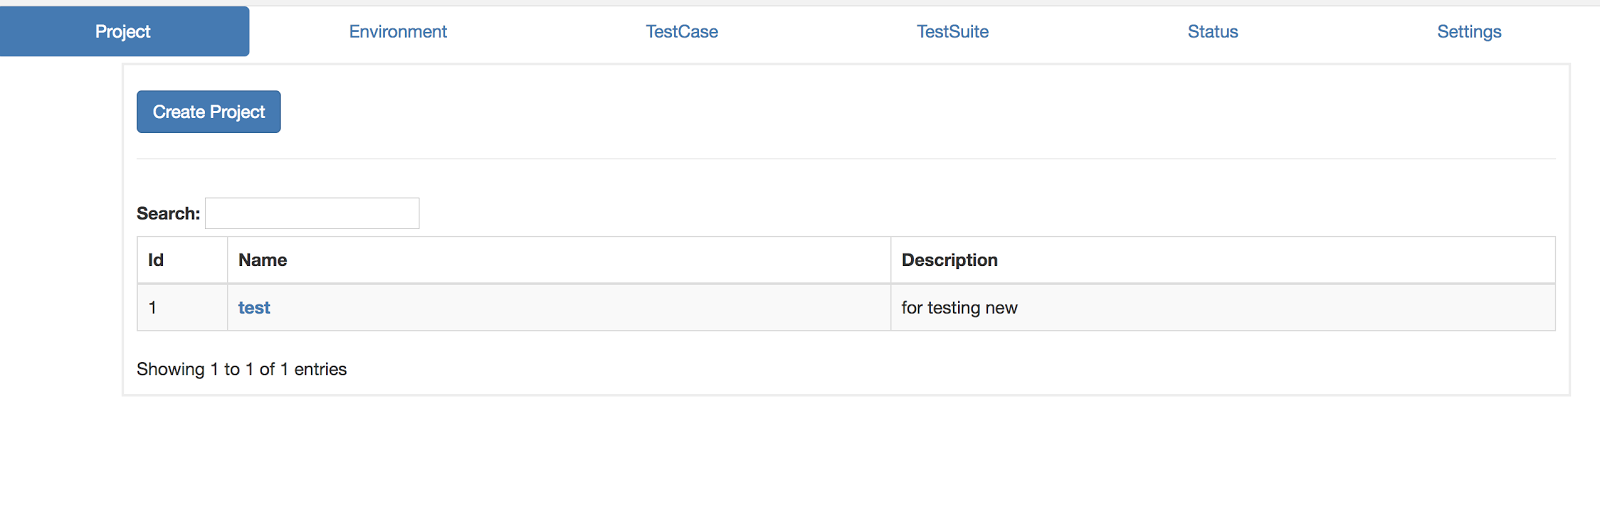Click the divider line under Create Project
The width and height of the screenshot is (1600, 517).
(x=845, y=159)
